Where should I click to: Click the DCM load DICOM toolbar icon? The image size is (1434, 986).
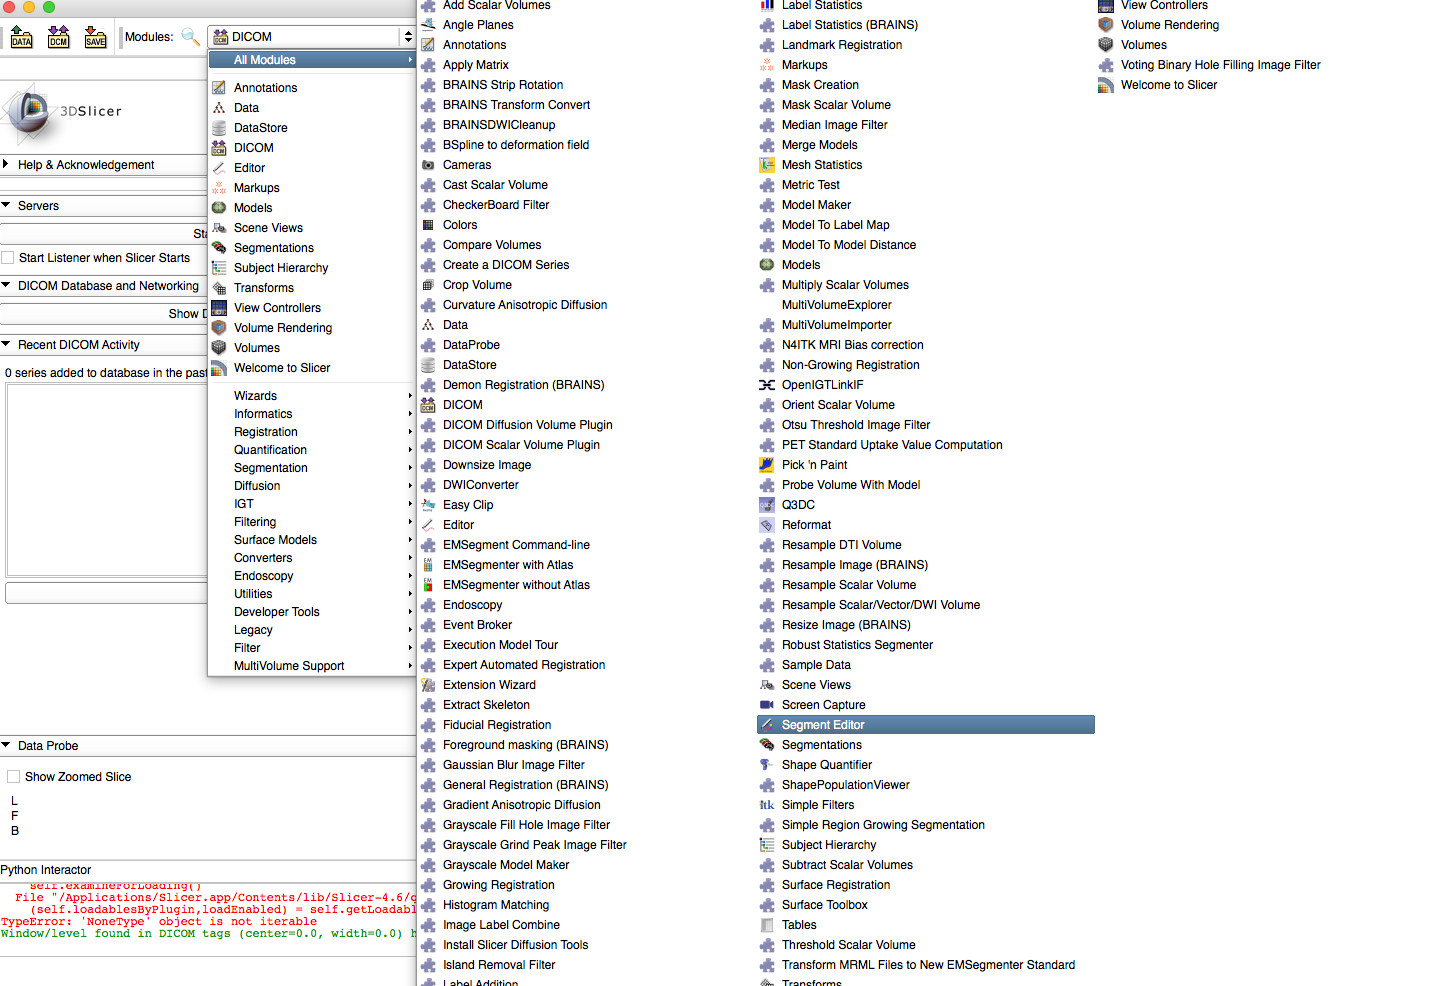[59, 38]
